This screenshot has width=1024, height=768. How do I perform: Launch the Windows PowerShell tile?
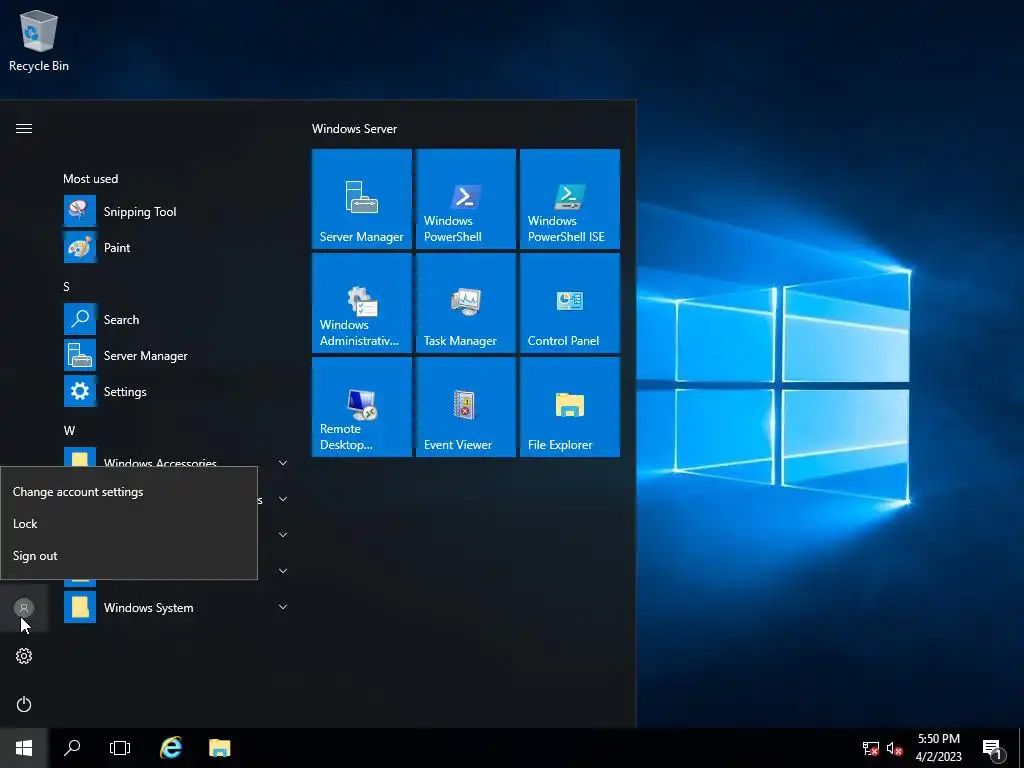[x=466, y=199]
